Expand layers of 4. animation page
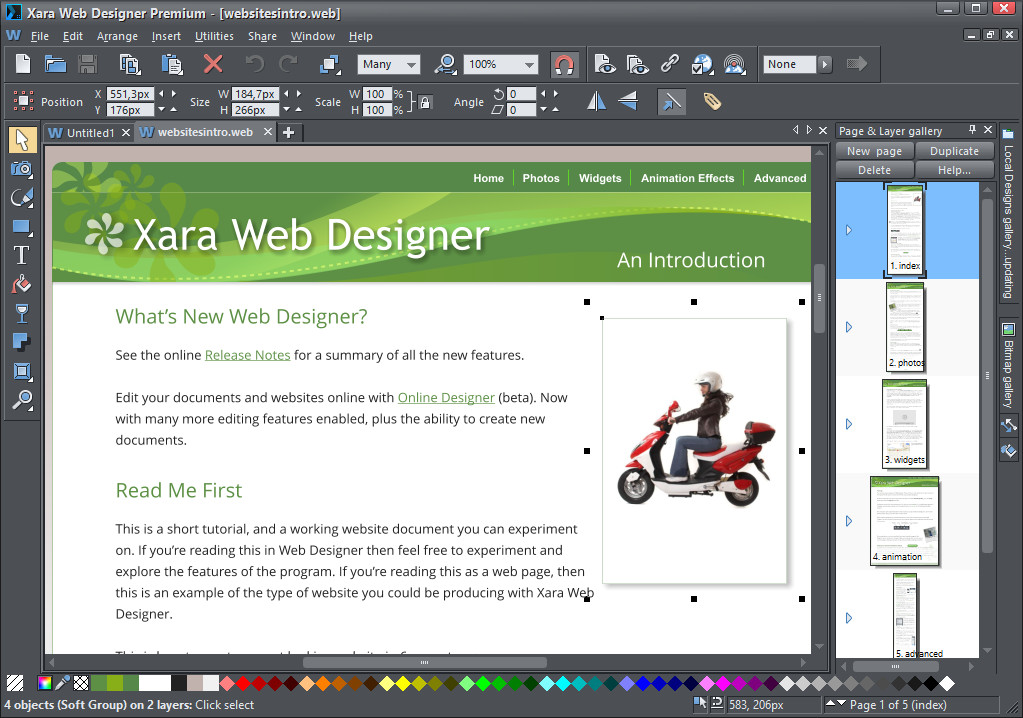1023x718 pixels. coord(849,521)
